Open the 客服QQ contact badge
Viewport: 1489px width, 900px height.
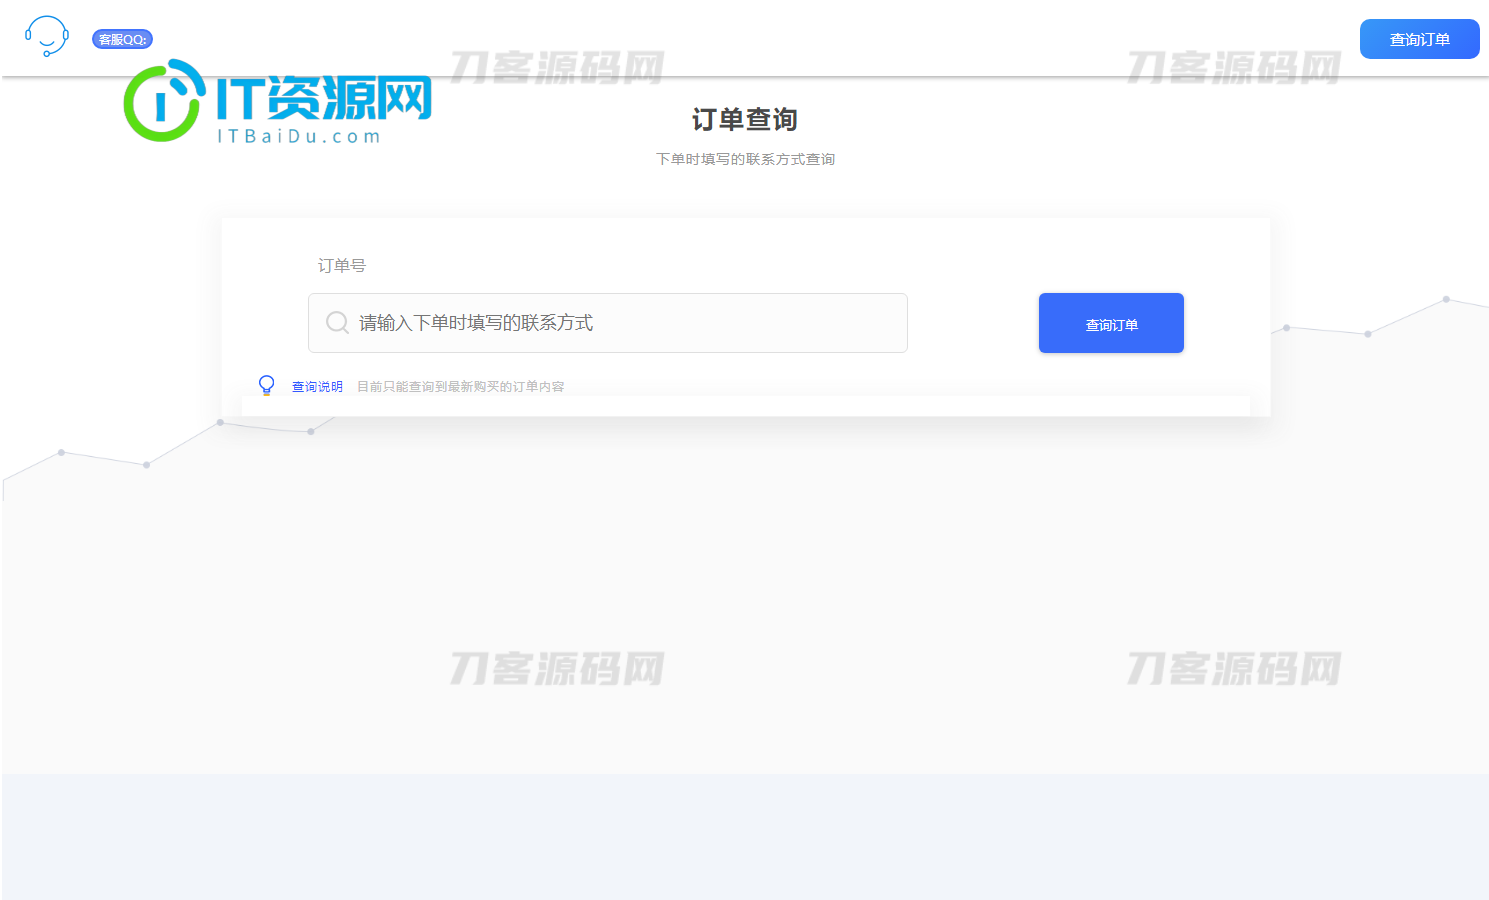122,40
